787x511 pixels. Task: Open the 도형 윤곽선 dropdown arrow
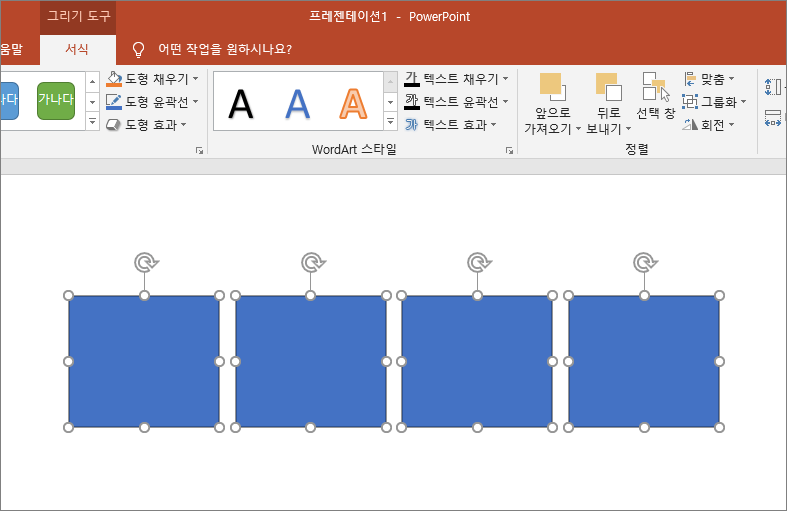click(x=196, y=101)
